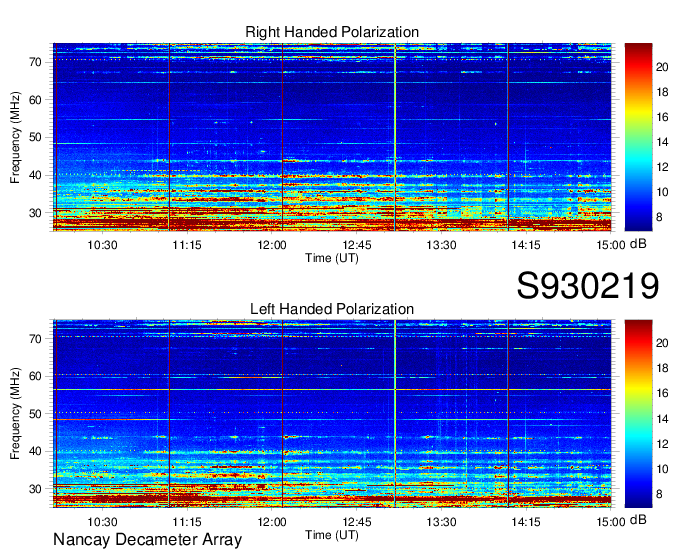Click the 10:30 time tick of Left Handed plot
The height and width of the screenshot is (552, 680).
point(102,522)
